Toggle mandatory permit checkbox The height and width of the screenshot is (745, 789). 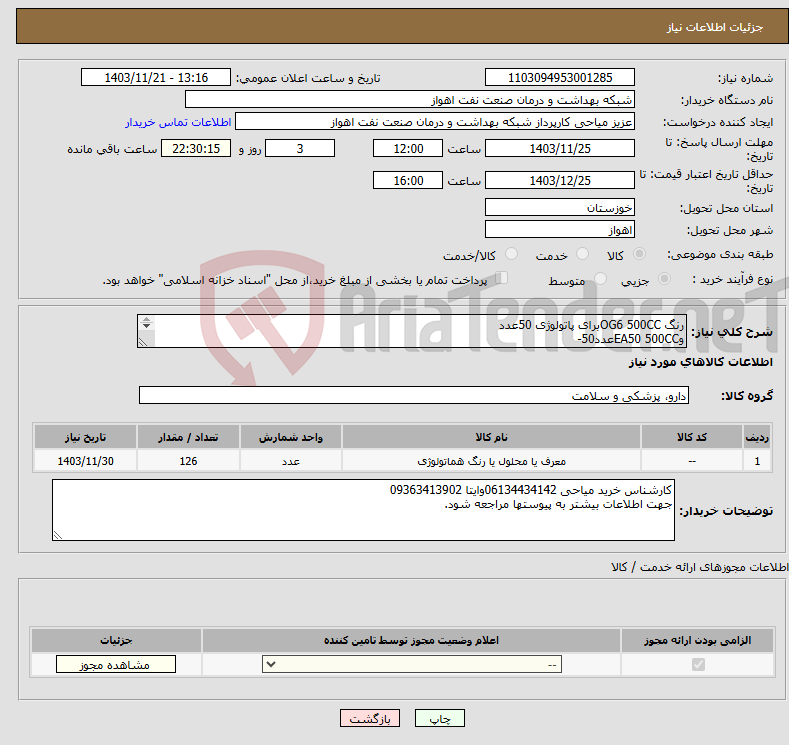(698, 665)
